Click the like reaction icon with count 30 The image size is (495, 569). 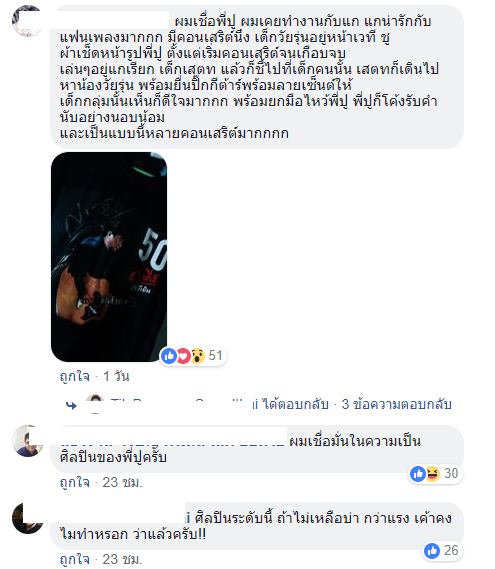click(x=418, y=474)
